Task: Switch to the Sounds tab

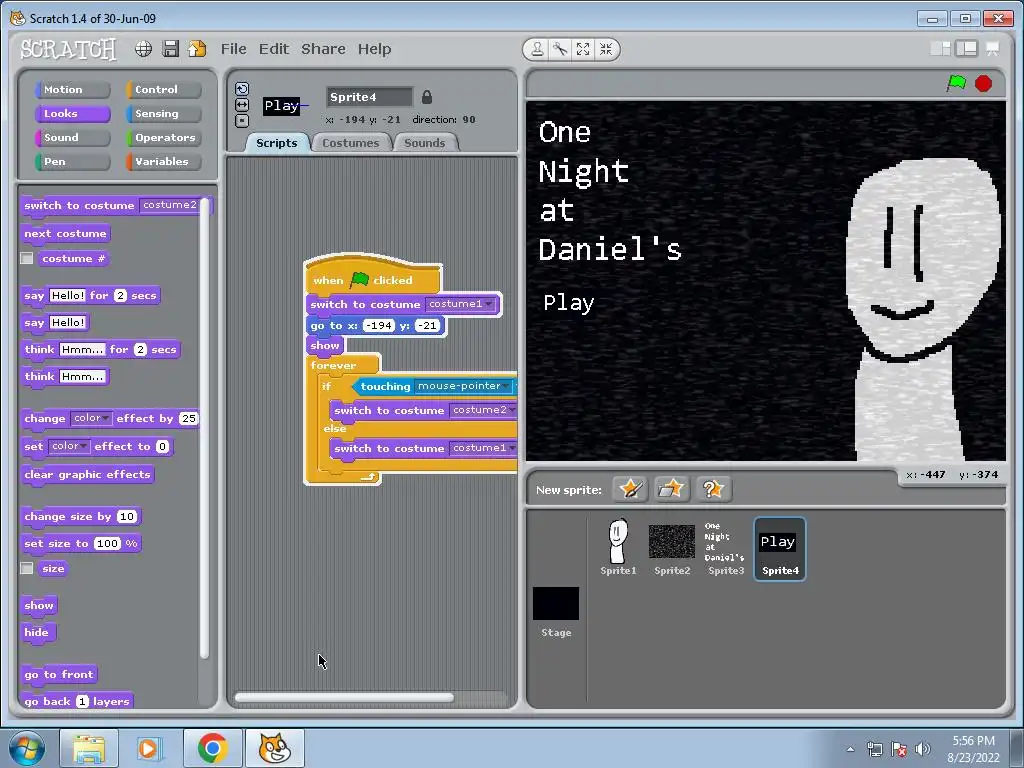Action: tap(424, 143)
